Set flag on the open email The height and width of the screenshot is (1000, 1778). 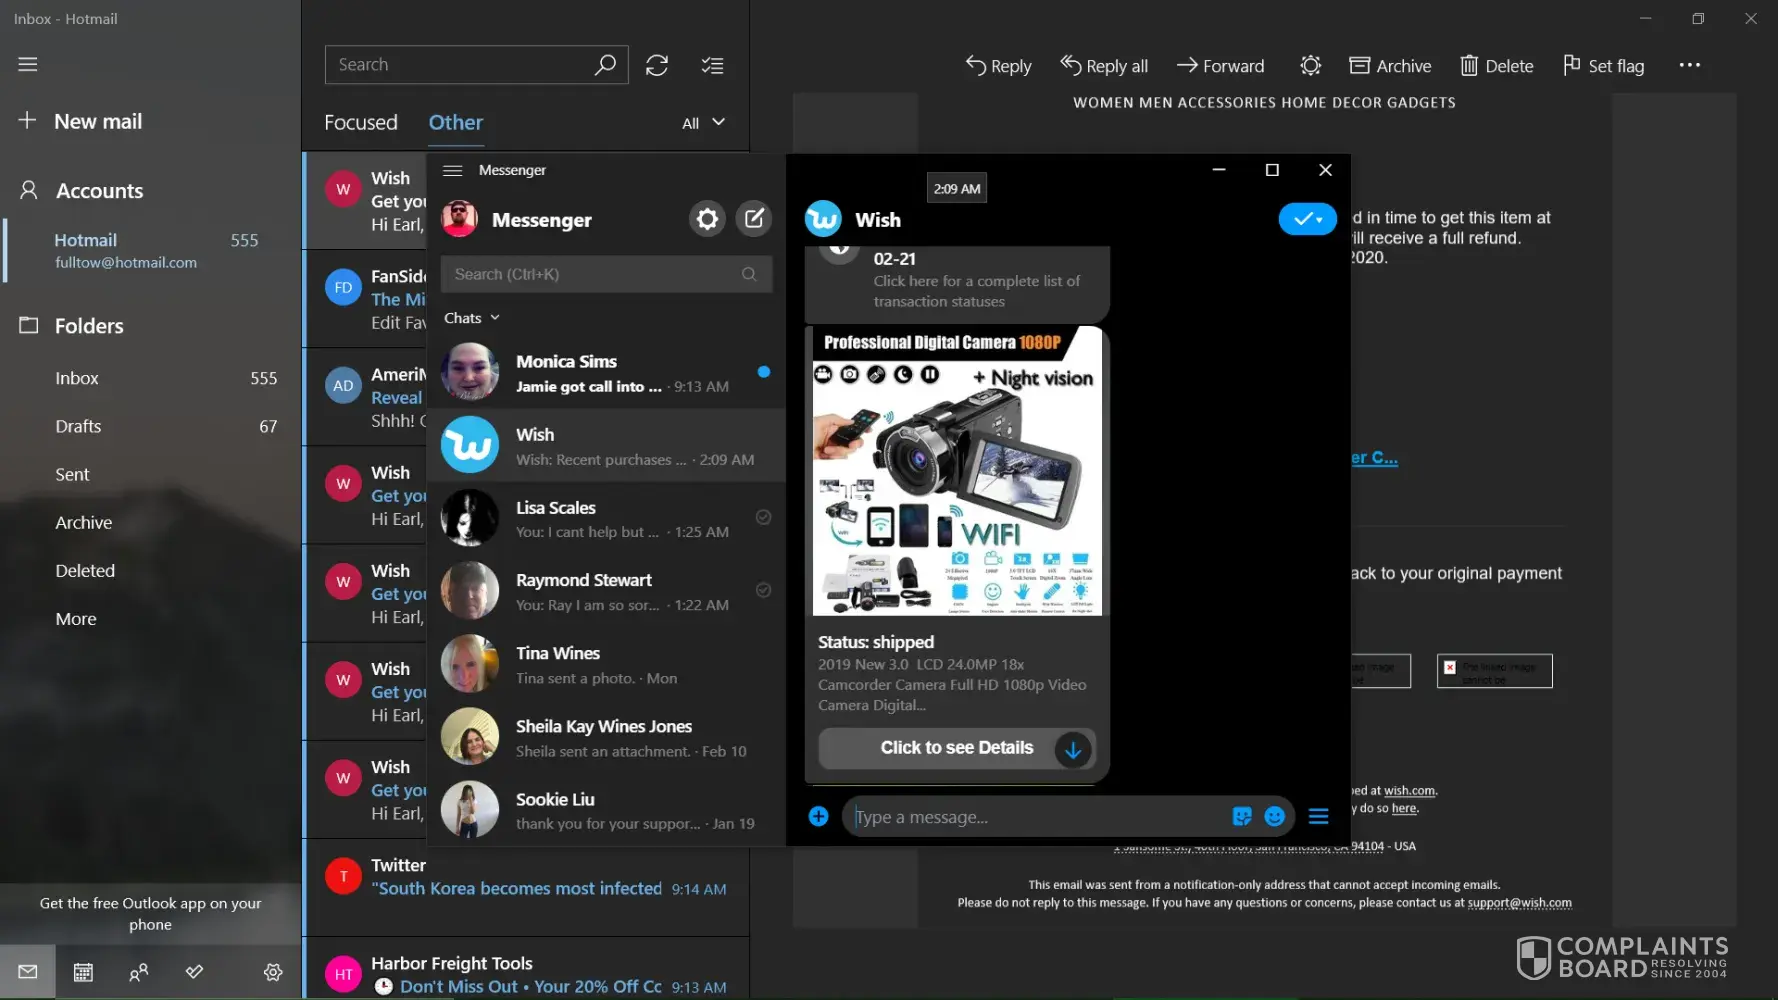(1603, 66)
